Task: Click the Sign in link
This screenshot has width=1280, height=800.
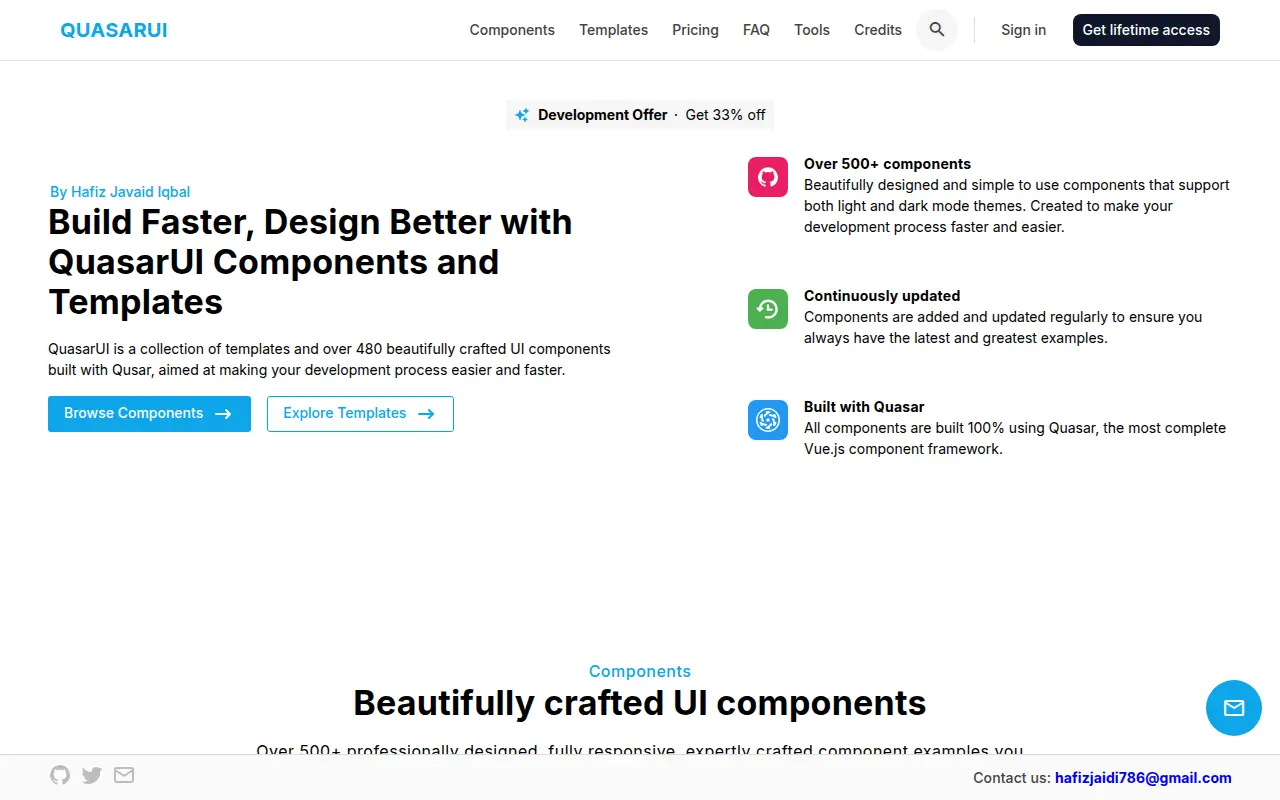Action: (x=1024, y=30)
